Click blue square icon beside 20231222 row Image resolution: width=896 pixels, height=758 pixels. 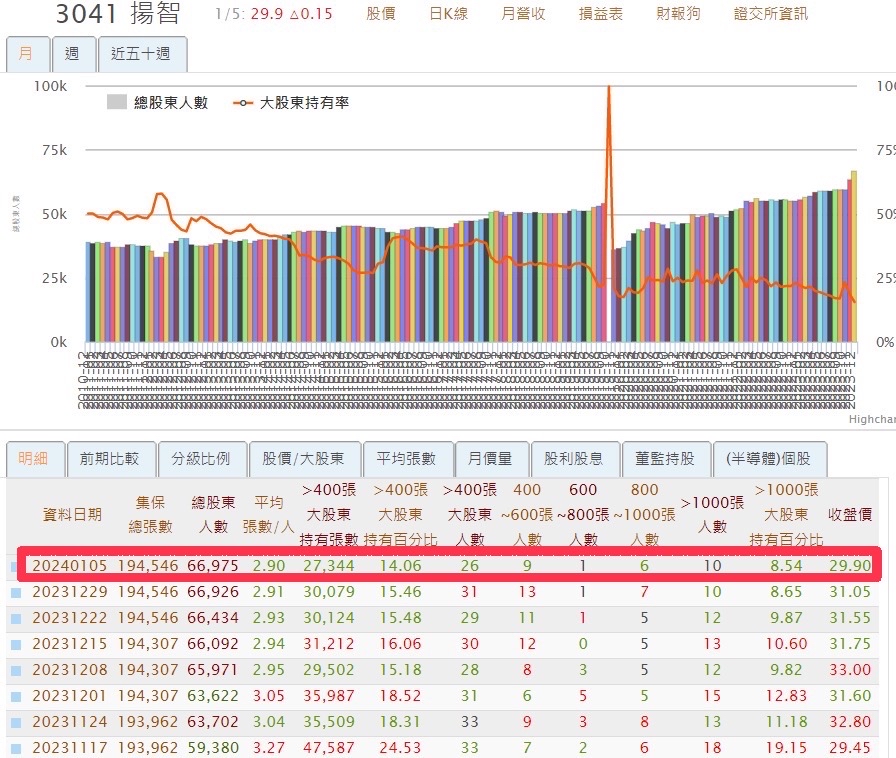15,619
